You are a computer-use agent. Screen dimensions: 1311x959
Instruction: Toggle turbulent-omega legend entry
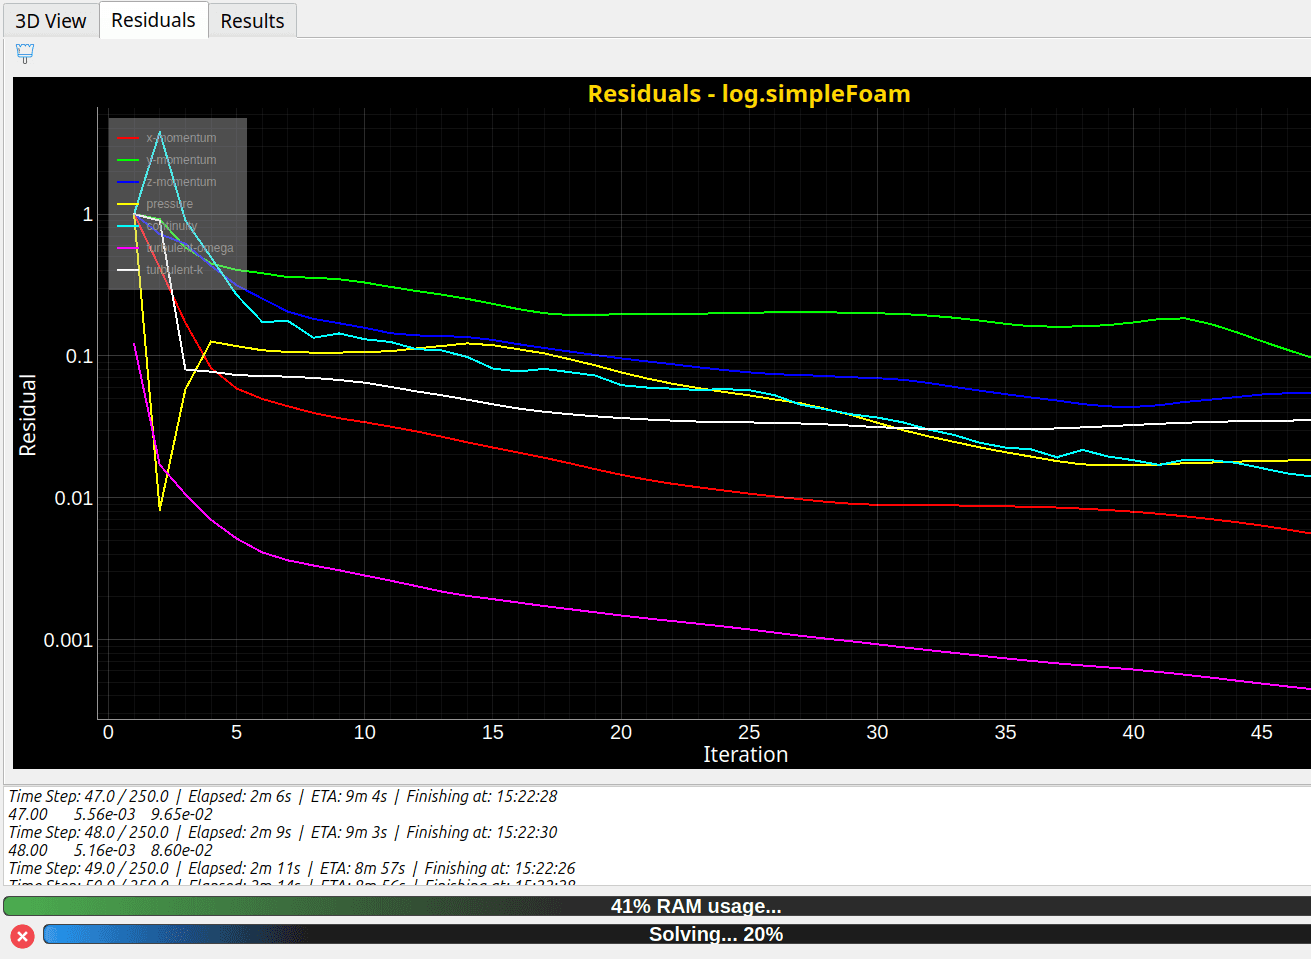click(175, 248)
